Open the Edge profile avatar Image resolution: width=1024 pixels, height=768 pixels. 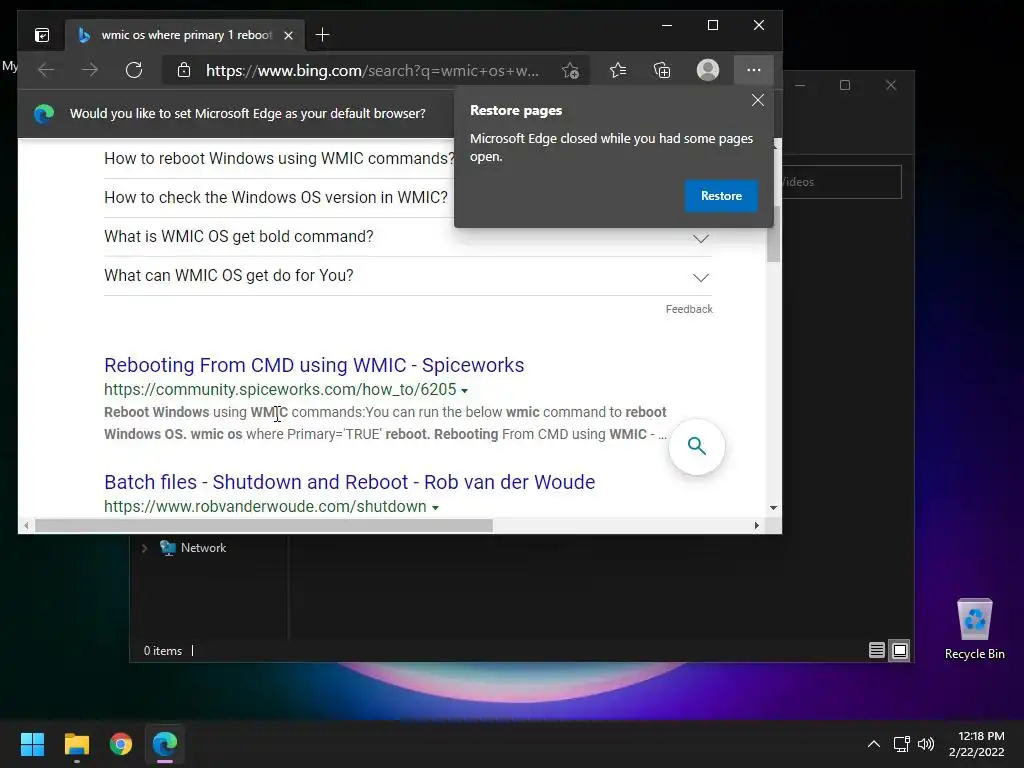tap(708, 70)
